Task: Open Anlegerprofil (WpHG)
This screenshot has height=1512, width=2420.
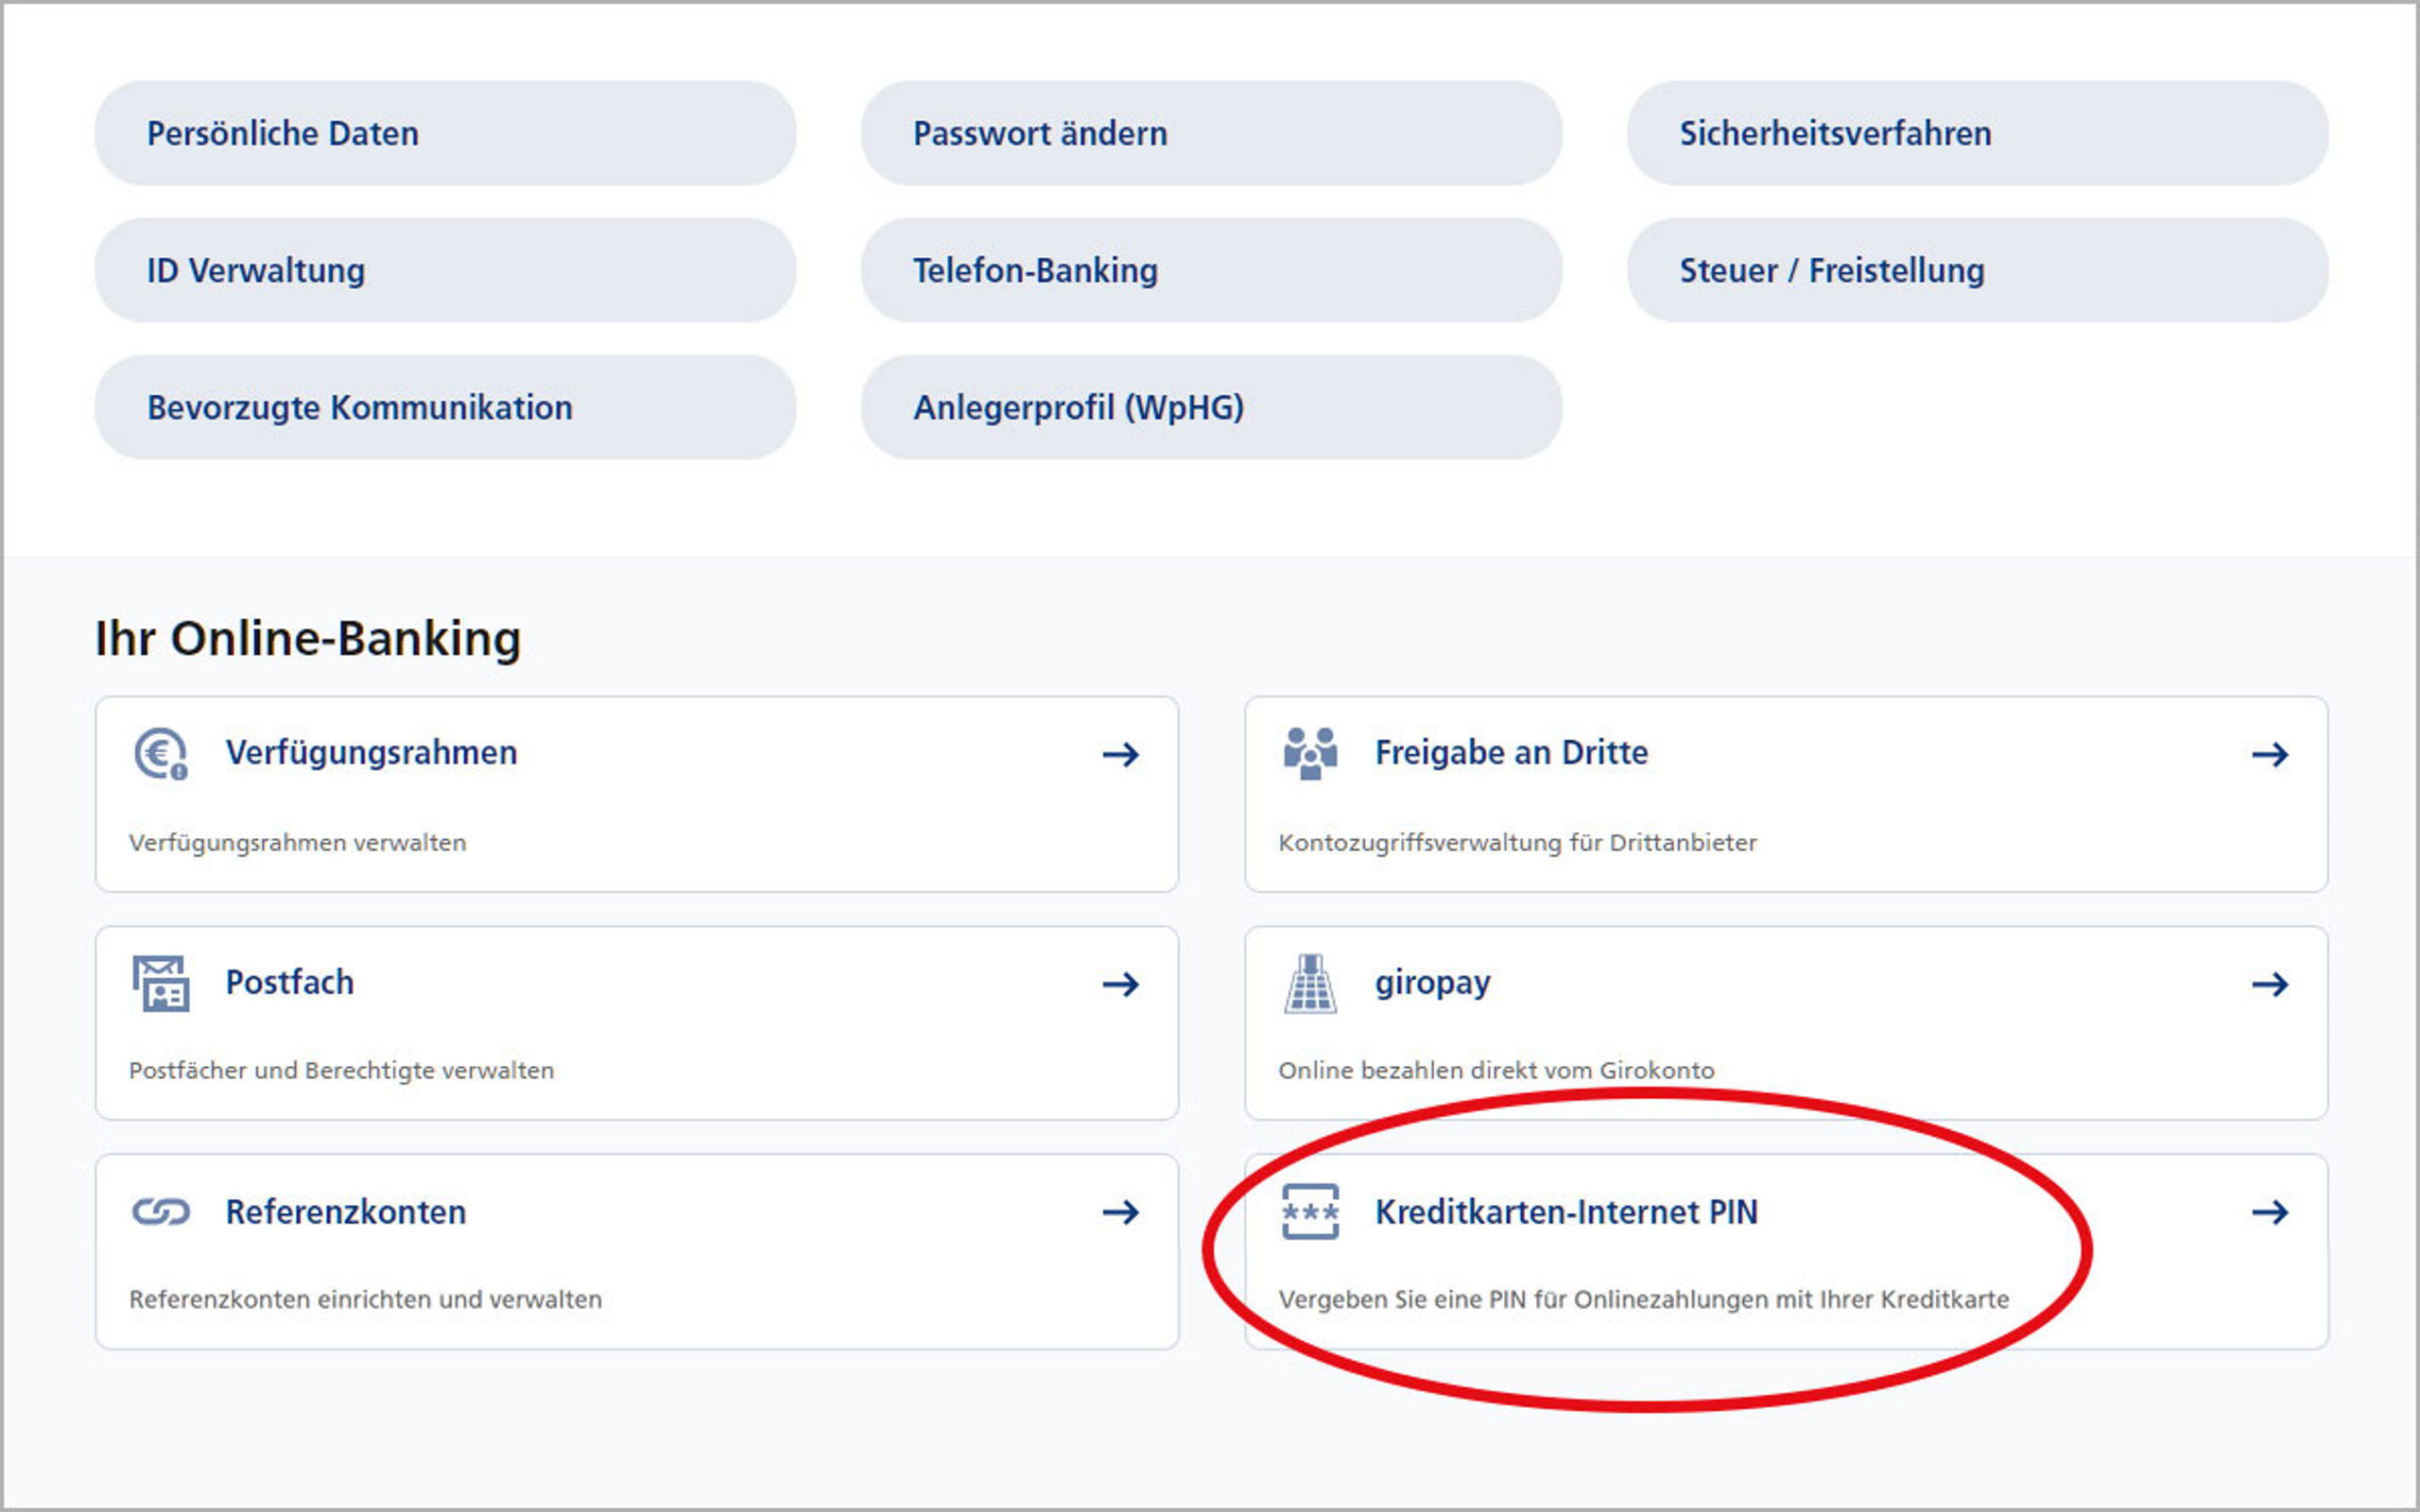Action: point(1211,407)
